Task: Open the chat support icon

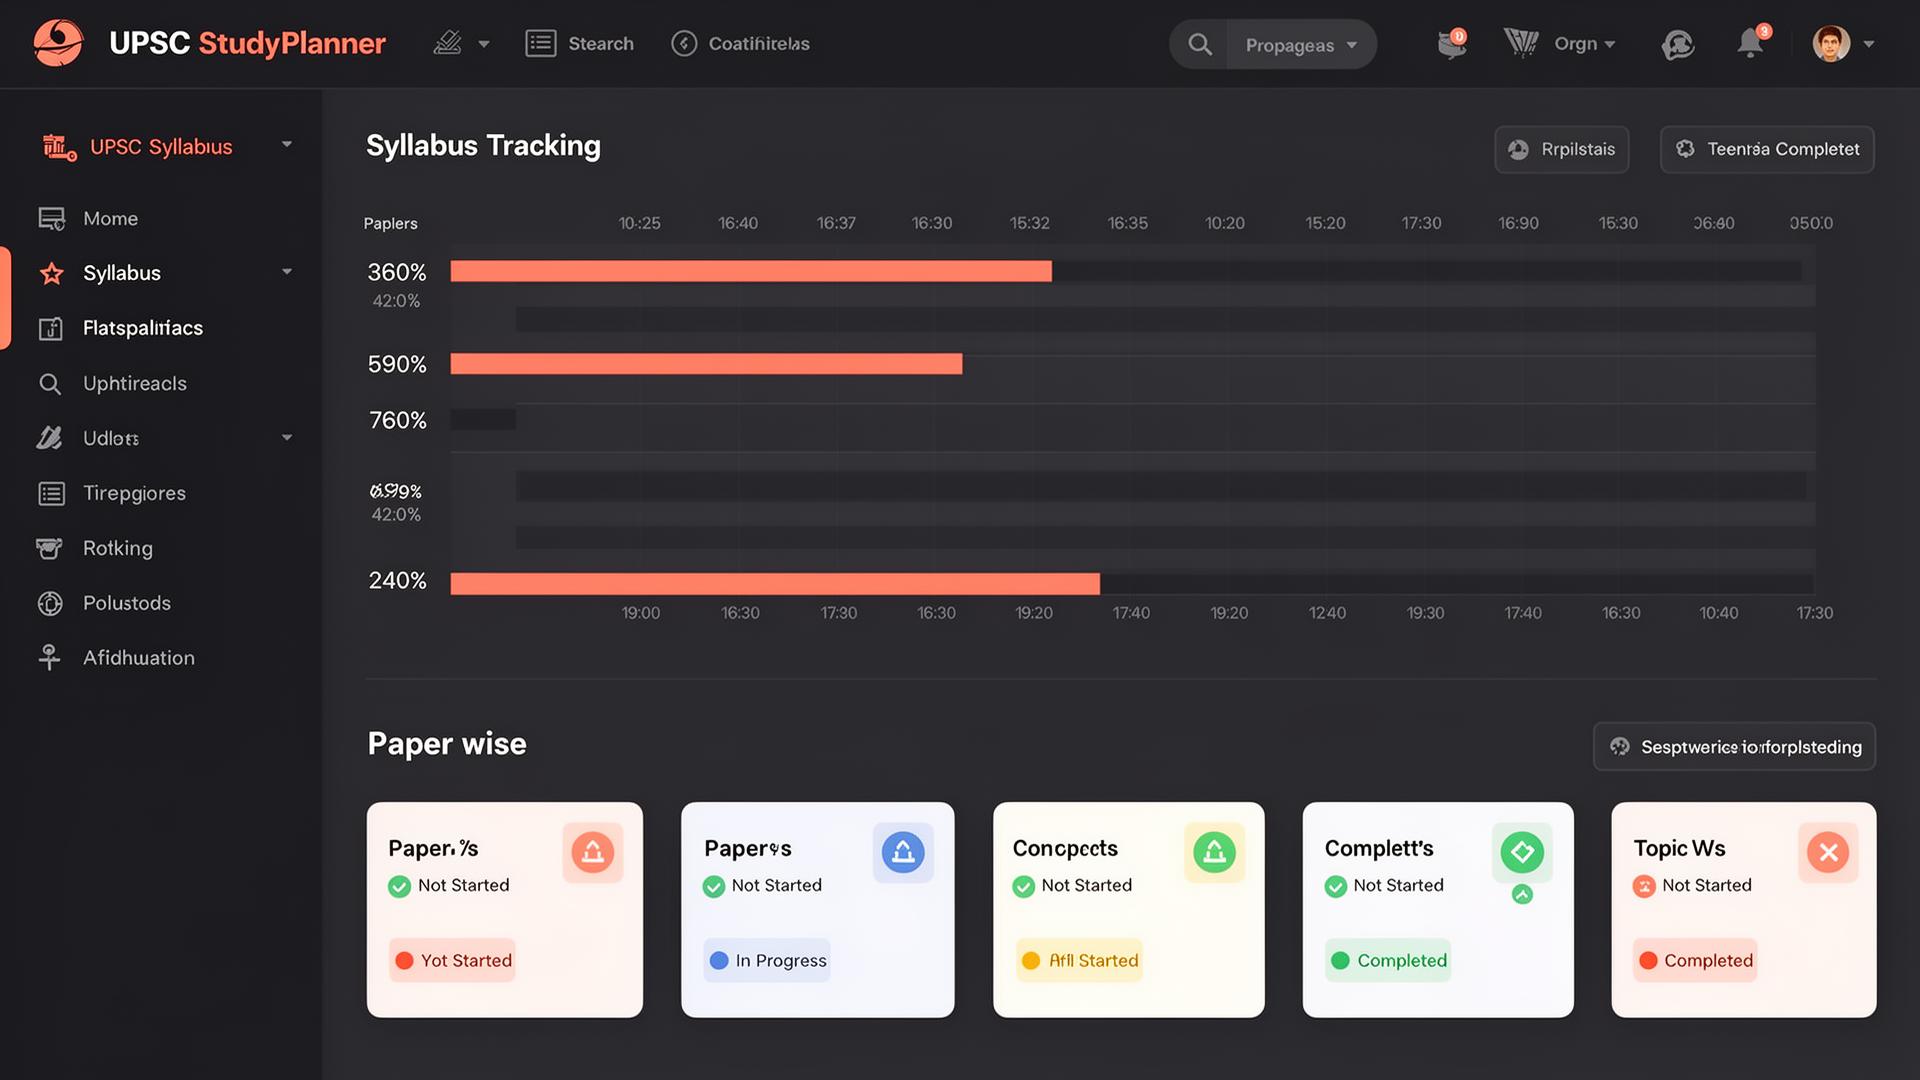Action: (1678, 44)
